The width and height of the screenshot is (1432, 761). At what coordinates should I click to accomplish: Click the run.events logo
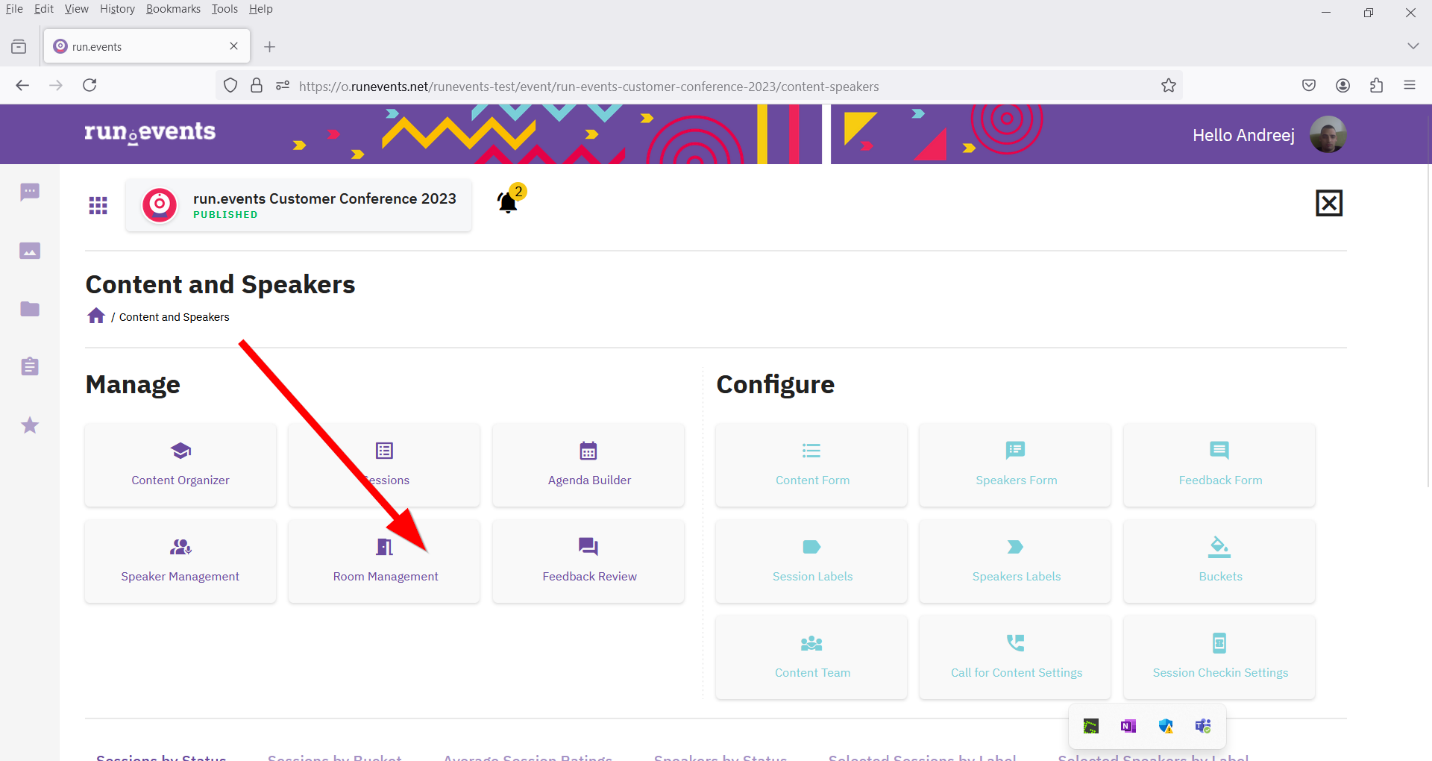(x=150, y=133)
